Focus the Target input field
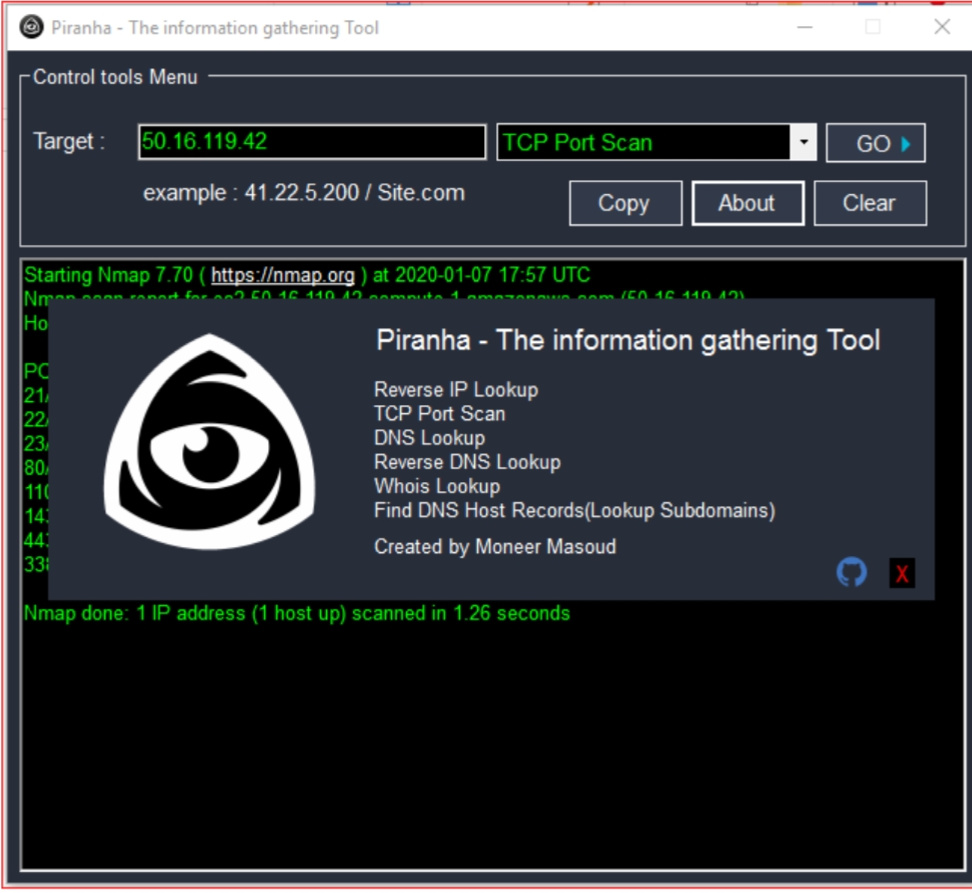 [x=312, y=142]
